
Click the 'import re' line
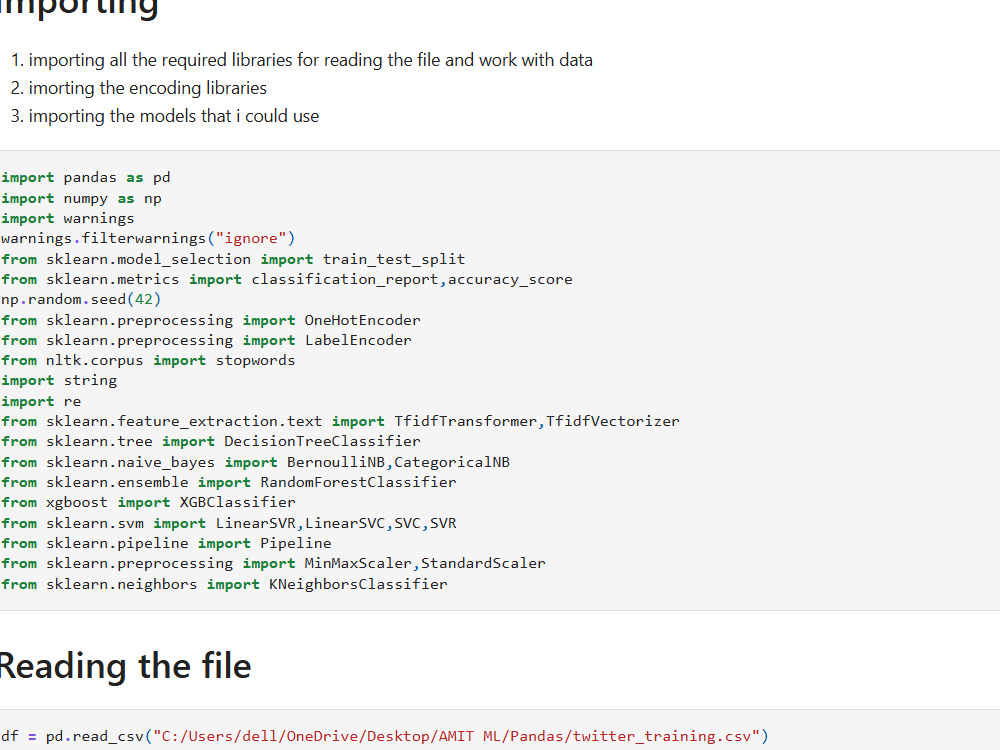pos(41,401)
